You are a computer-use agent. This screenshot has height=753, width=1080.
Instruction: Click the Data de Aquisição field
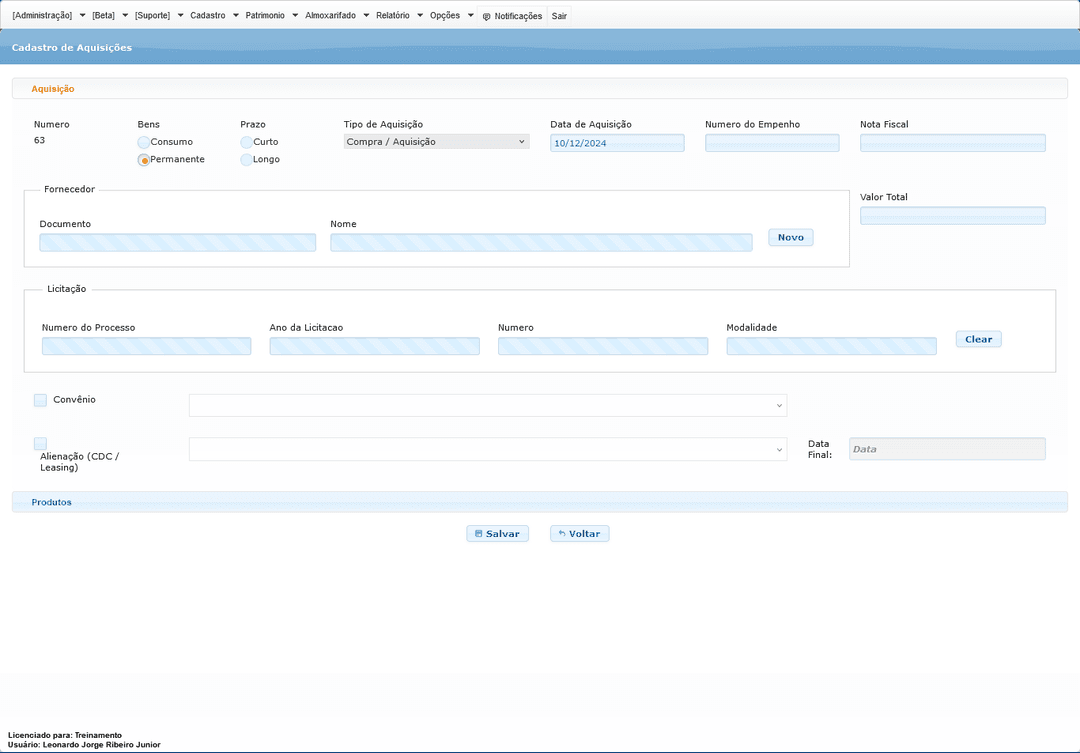(617, 143)
